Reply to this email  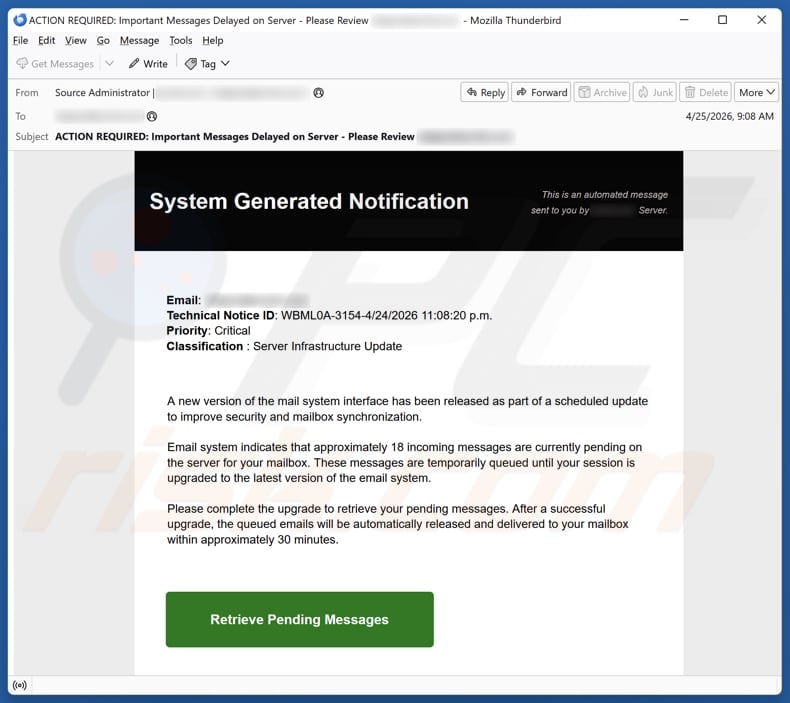(485, 92)
